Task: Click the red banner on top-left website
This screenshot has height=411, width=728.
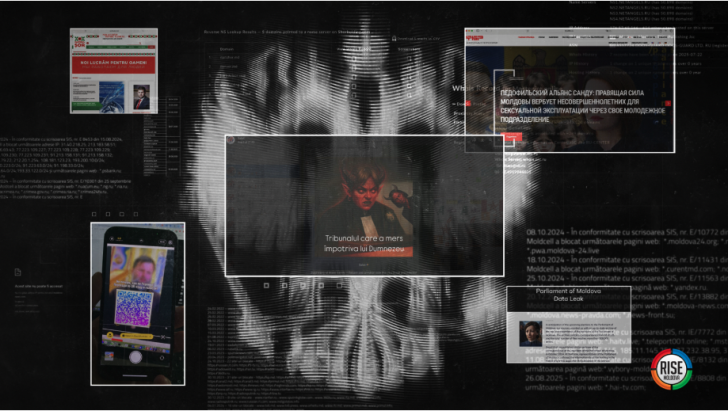Action: [x=113, y=62]
